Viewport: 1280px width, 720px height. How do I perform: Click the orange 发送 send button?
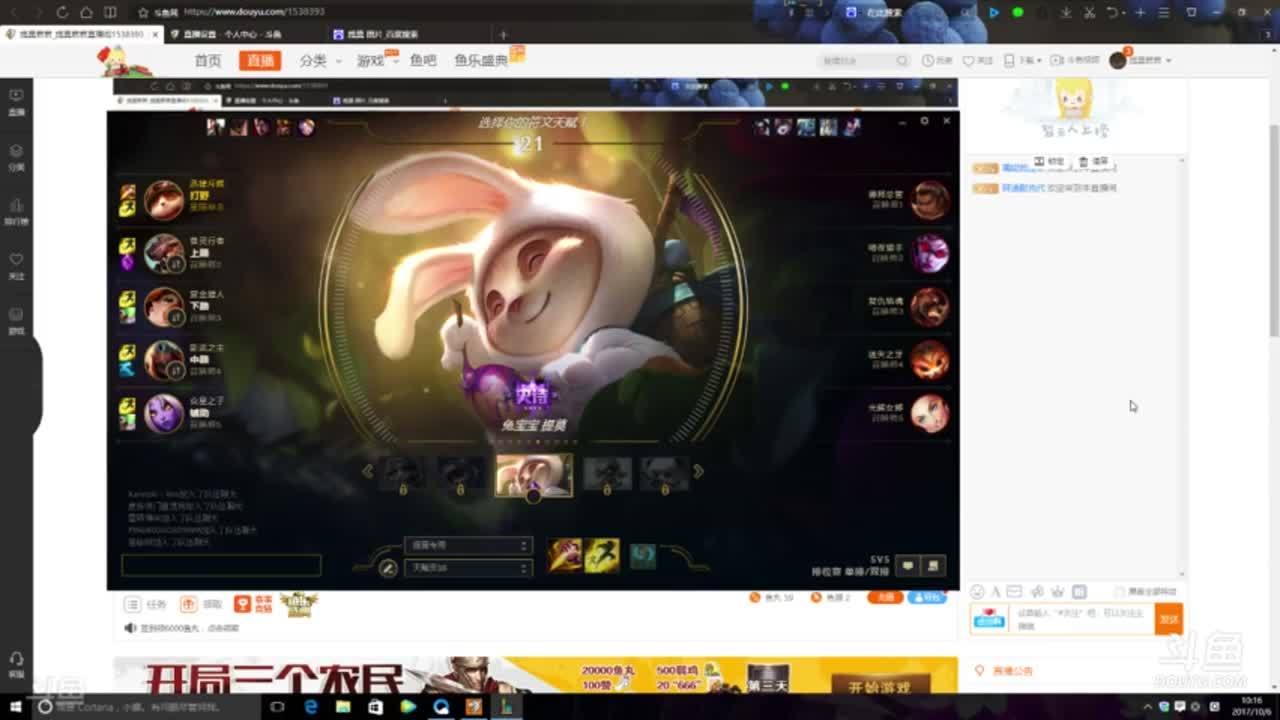1168,619
